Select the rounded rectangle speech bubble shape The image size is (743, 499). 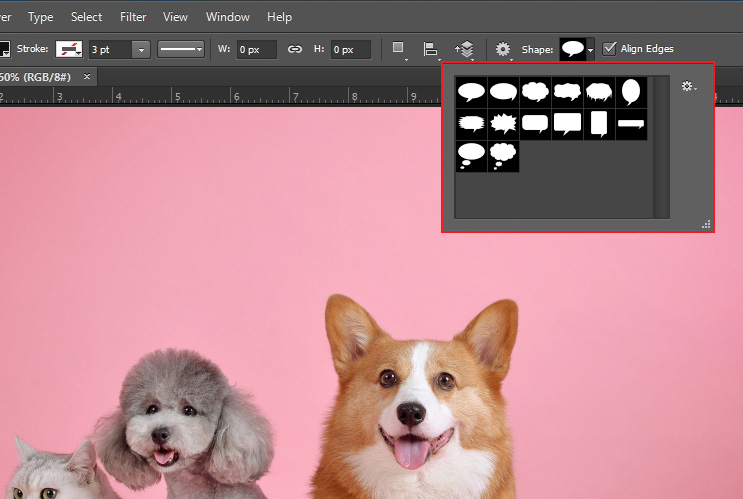coord(535,124)
